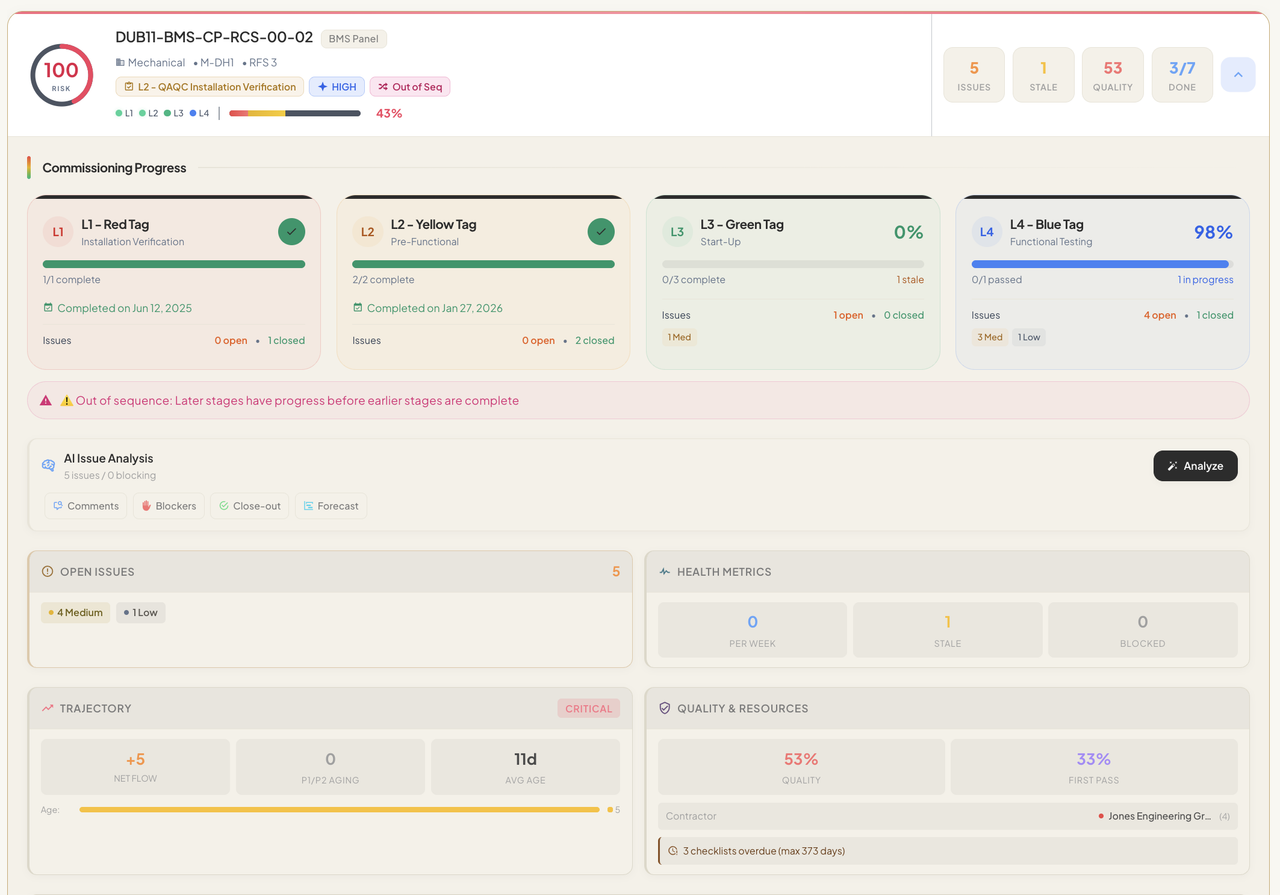The image size is (1280, 895).
Task: Click the L2 circular stage icon
Action: pyautogui.click(x=368, y=232)
